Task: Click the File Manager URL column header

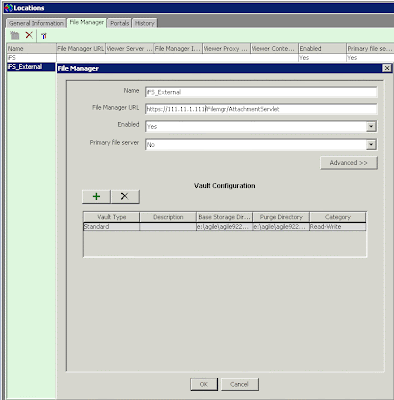Action: (x=81, y=48)
